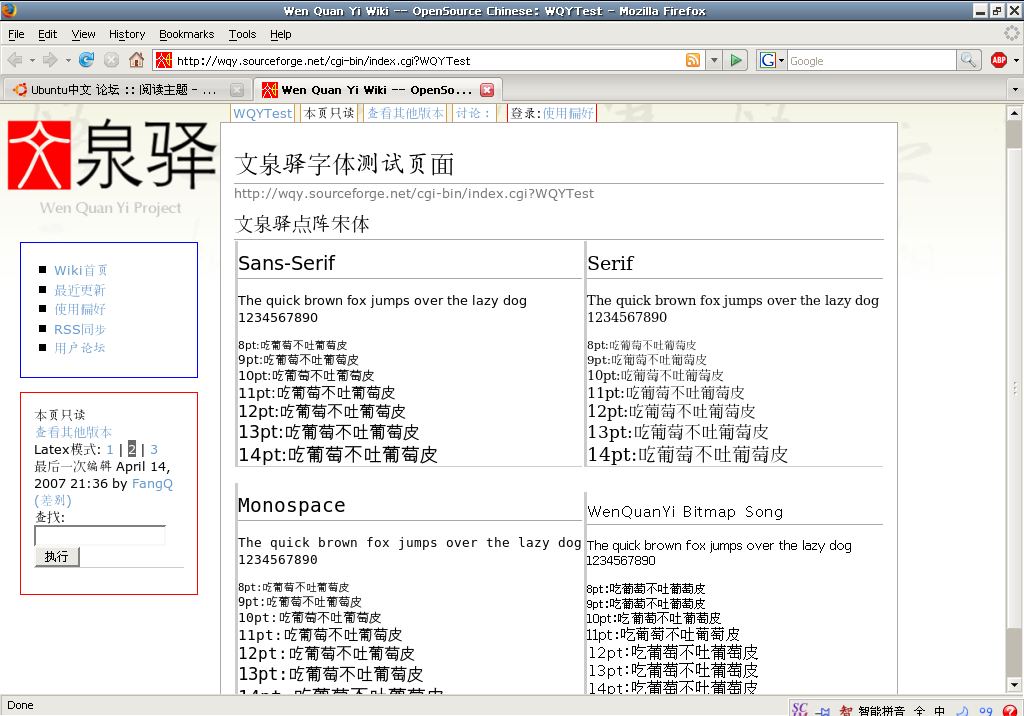
Task: Click the Monospace heading
Action: point(292,506)
